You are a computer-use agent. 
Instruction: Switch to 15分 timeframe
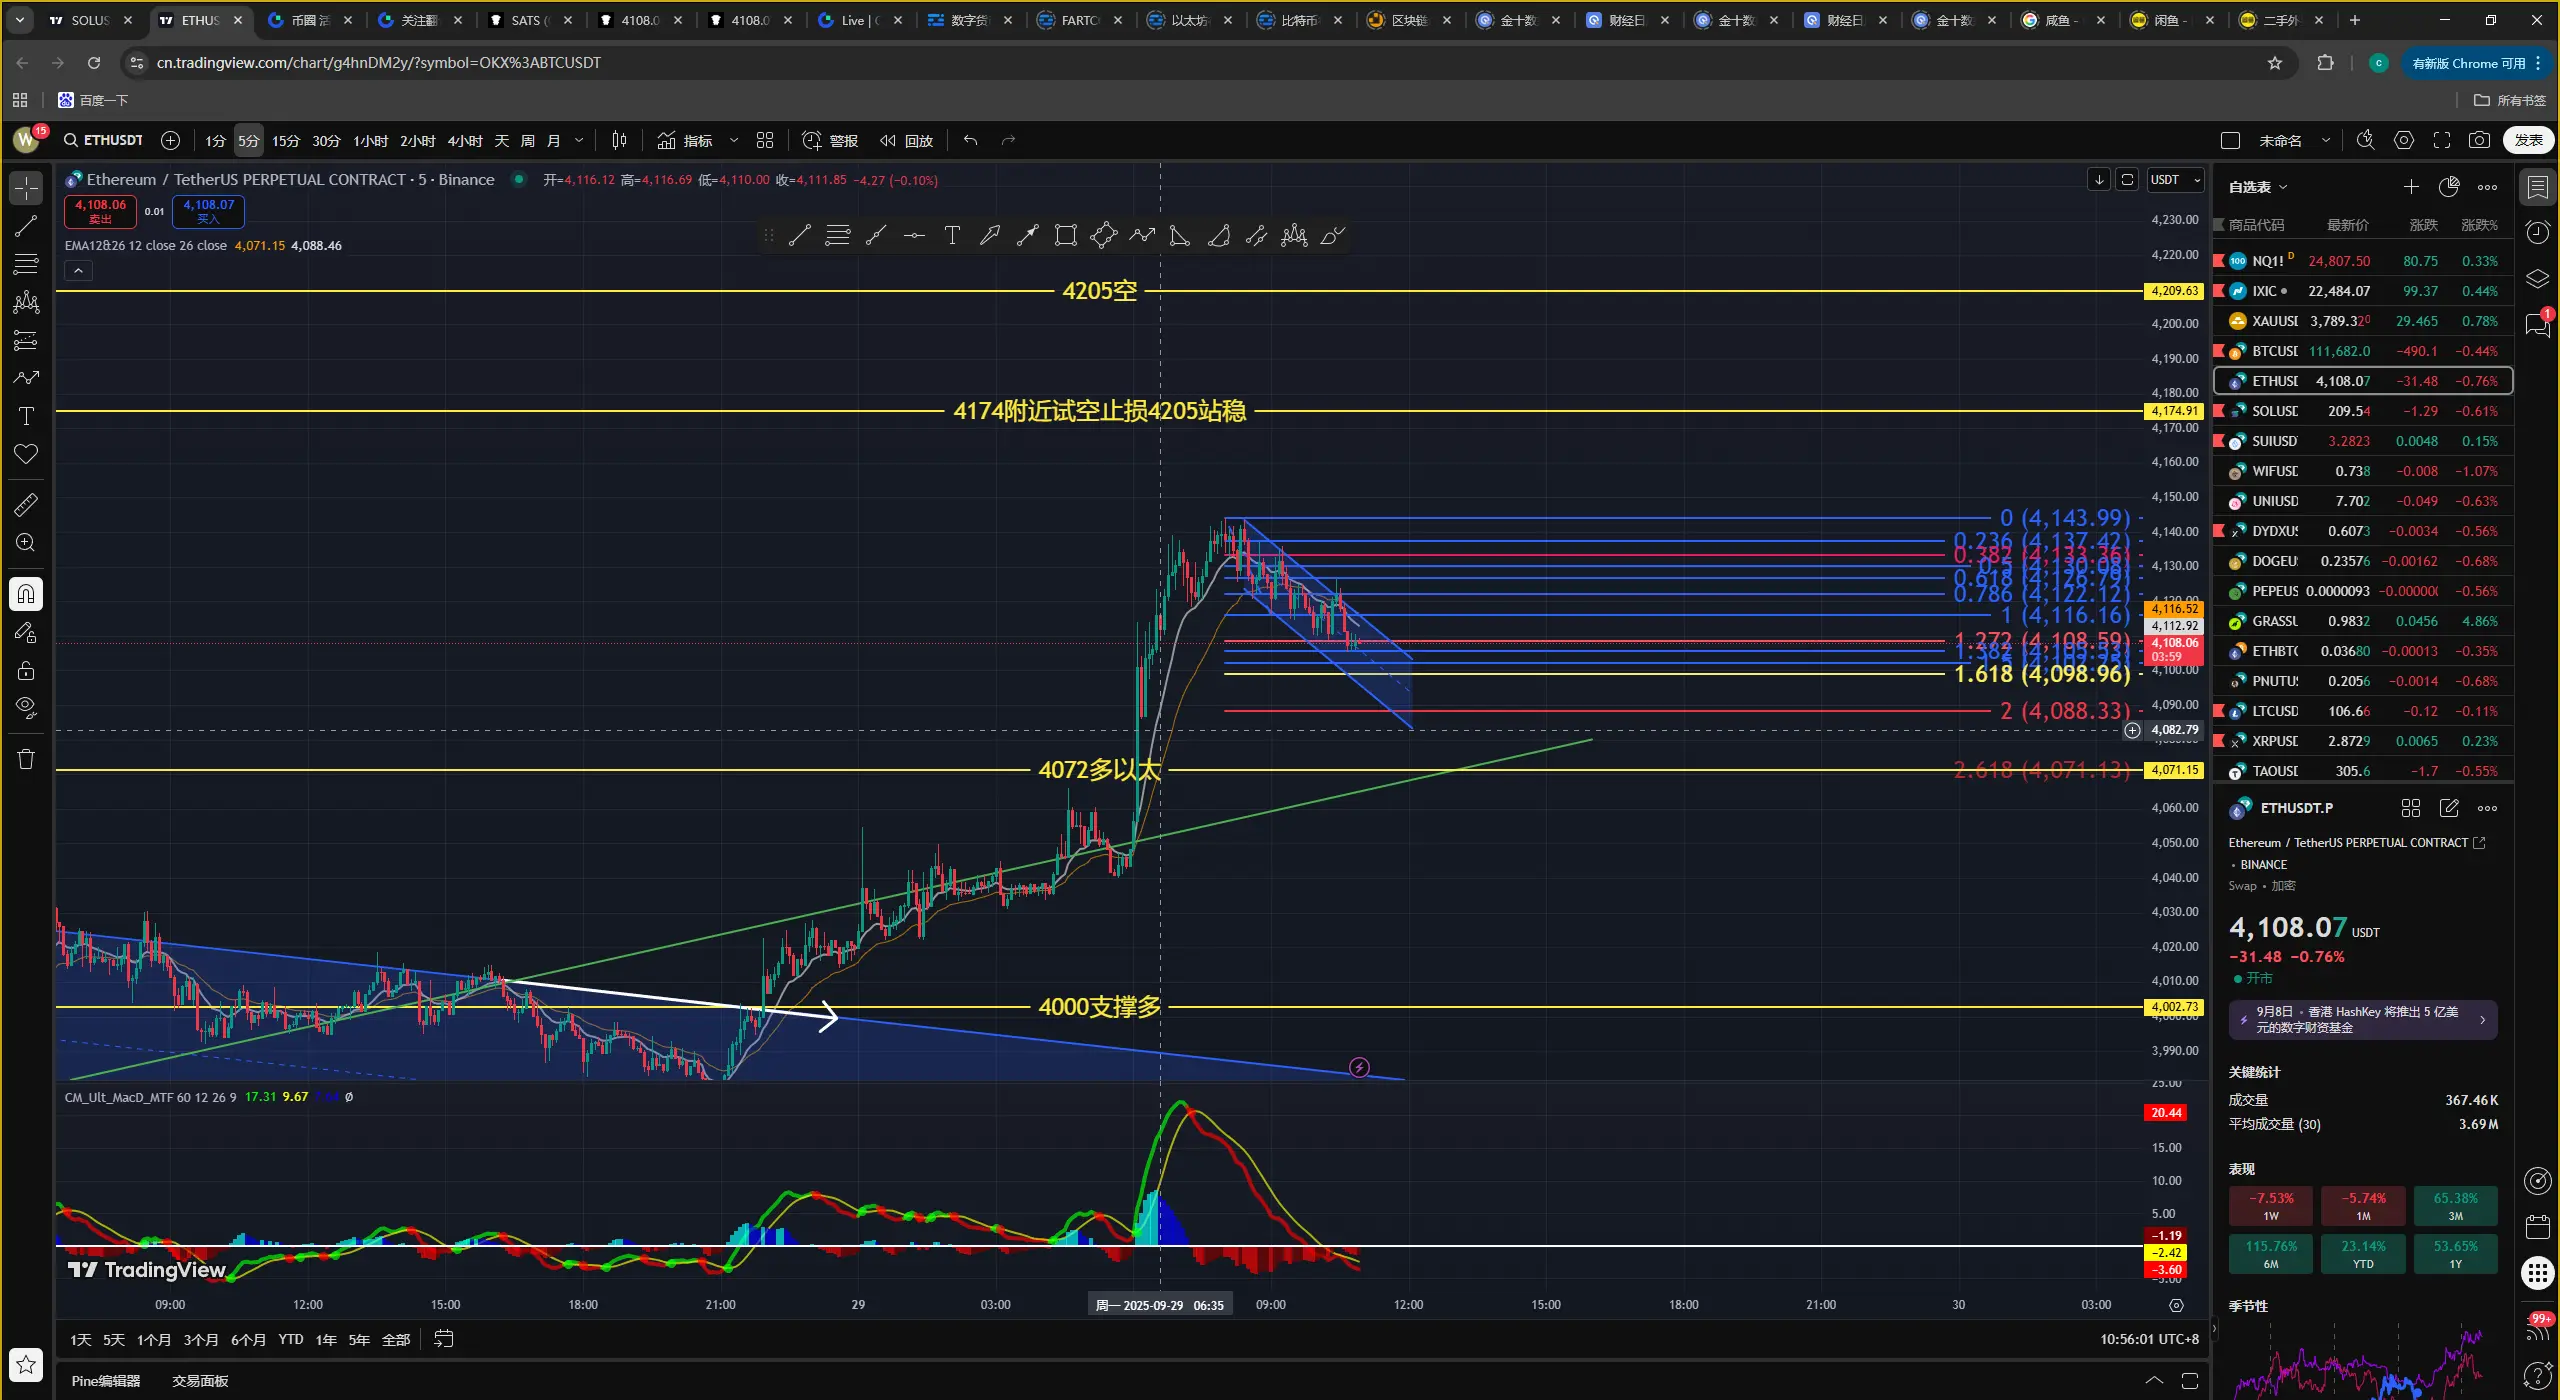pos(286,141)
